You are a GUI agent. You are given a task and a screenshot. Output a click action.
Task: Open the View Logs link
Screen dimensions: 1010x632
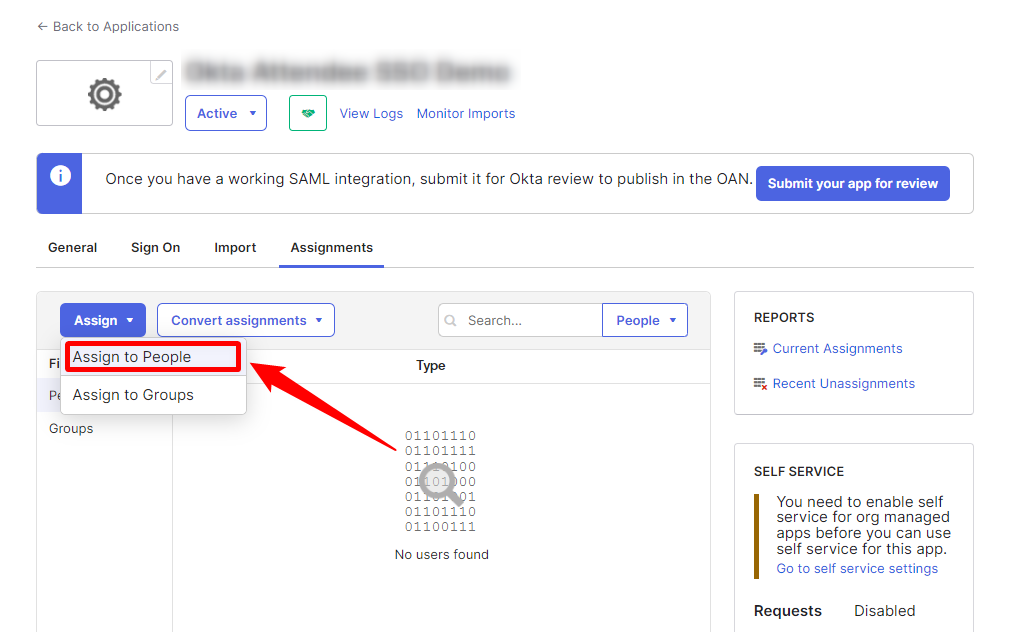tap(371, 113)
